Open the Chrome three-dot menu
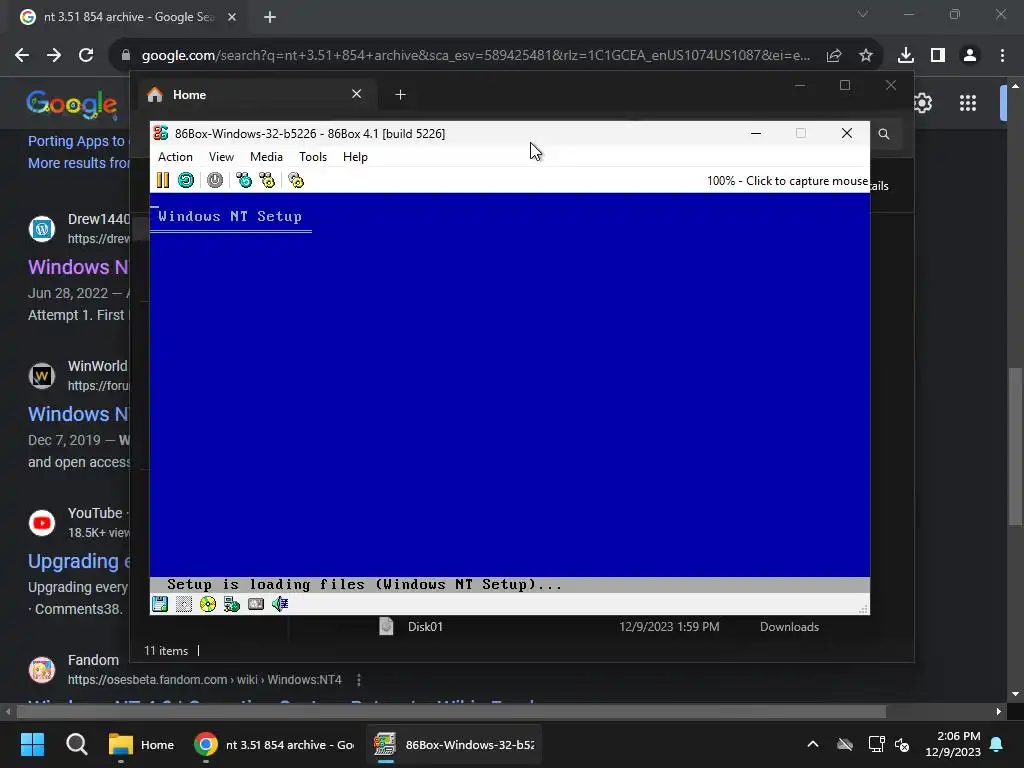The width and height of the screenshot is (1024, 768). [1002, 56]
